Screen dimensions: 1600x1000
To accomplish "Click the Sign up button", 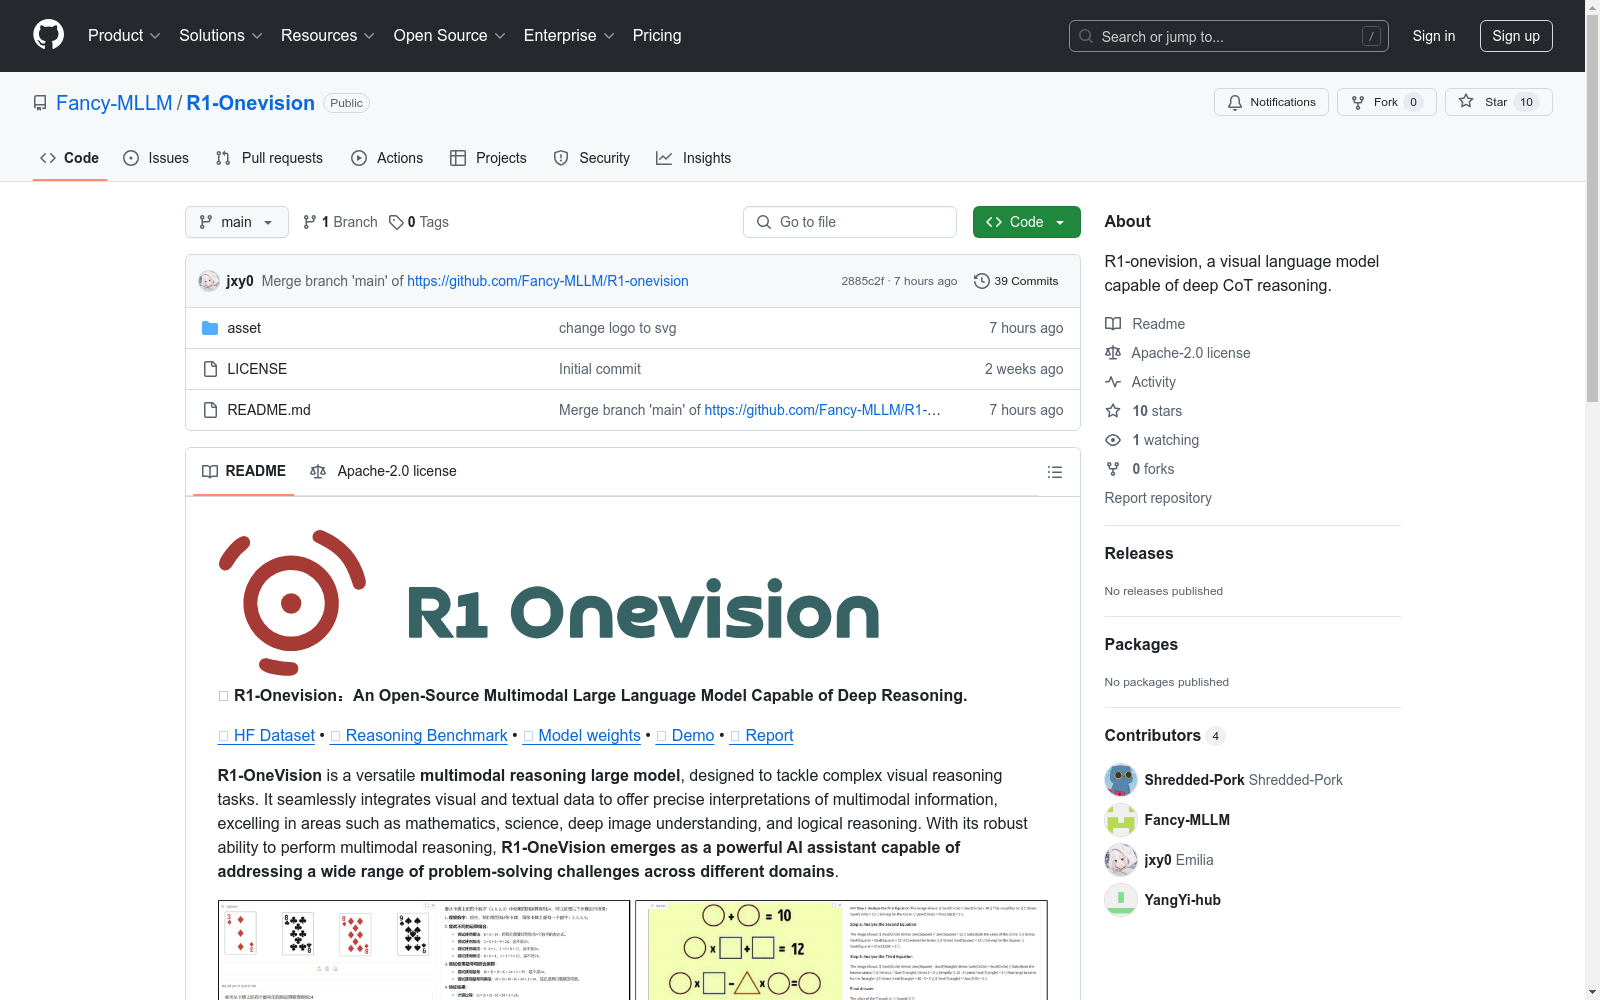I will coord(1516,36).
